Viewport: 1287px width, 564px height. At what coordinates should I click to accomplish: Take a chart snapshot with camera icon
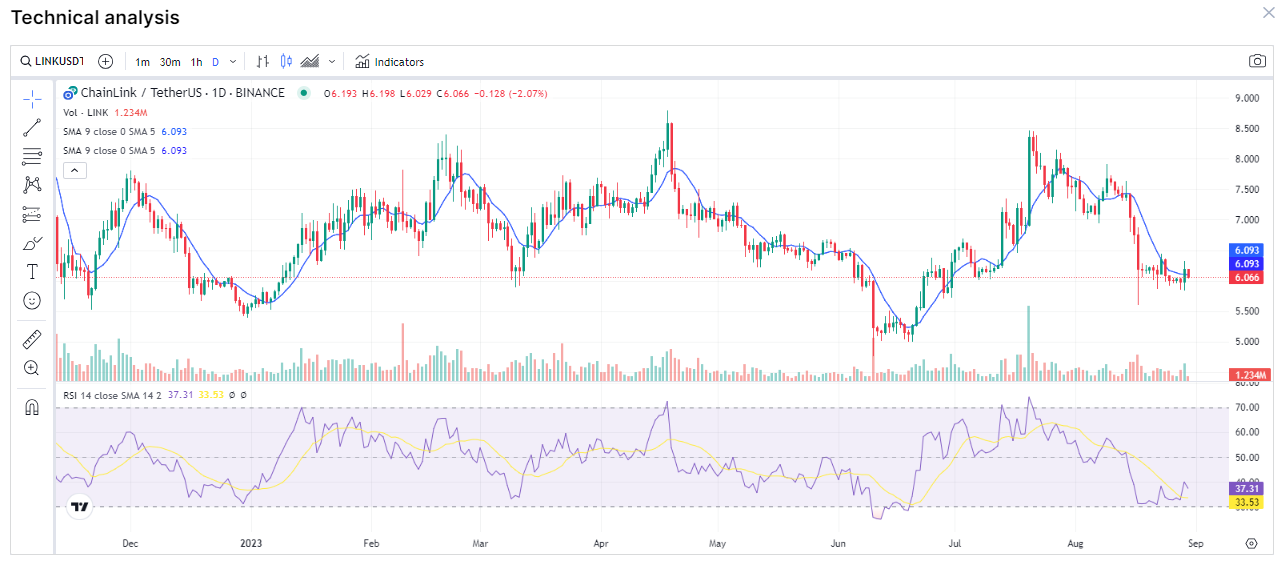click(1257, 61)
